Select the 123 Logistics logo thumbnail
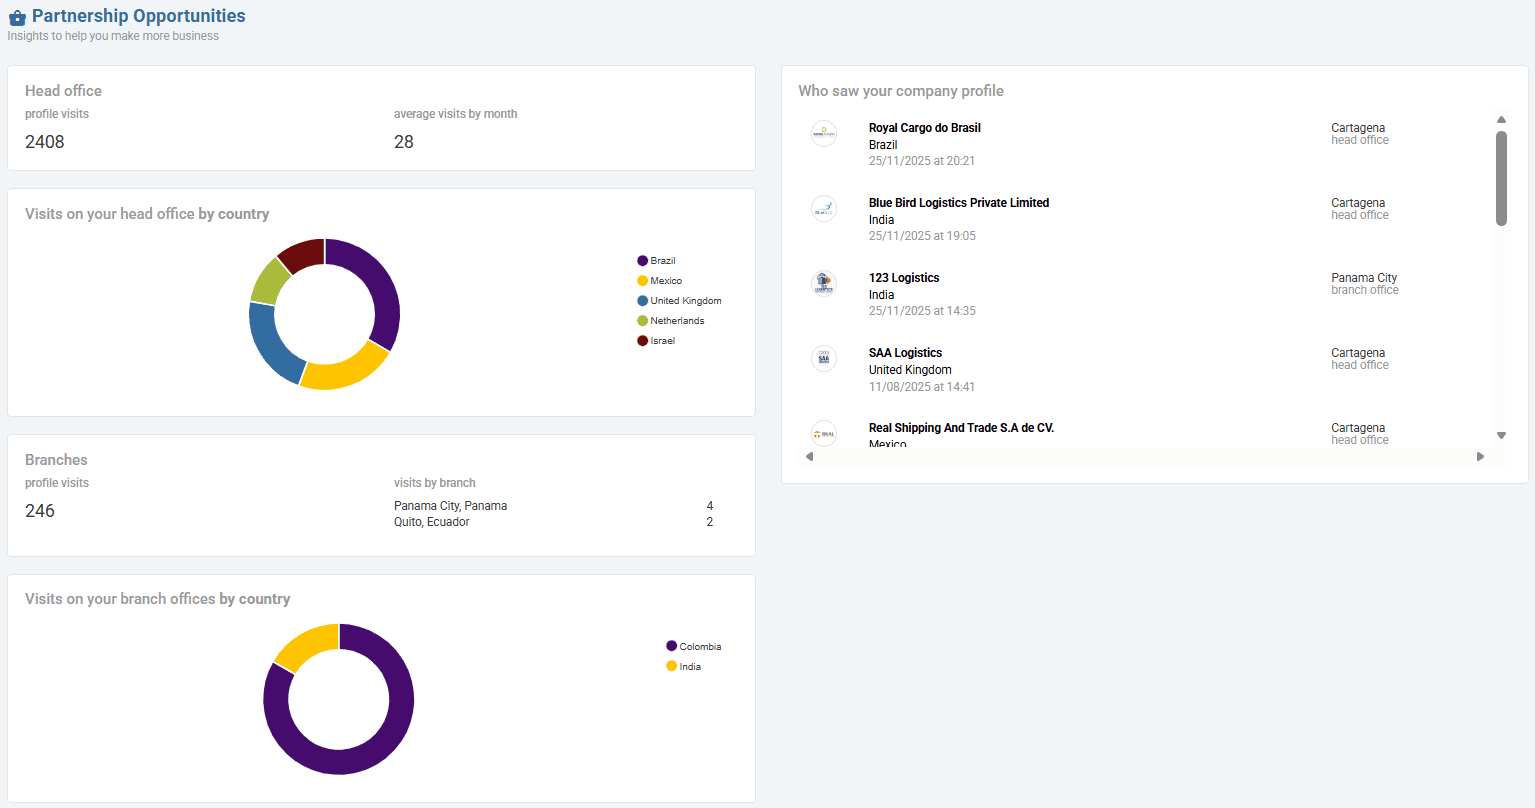Viewport: 1535px width, 808px height. [824, 283]
